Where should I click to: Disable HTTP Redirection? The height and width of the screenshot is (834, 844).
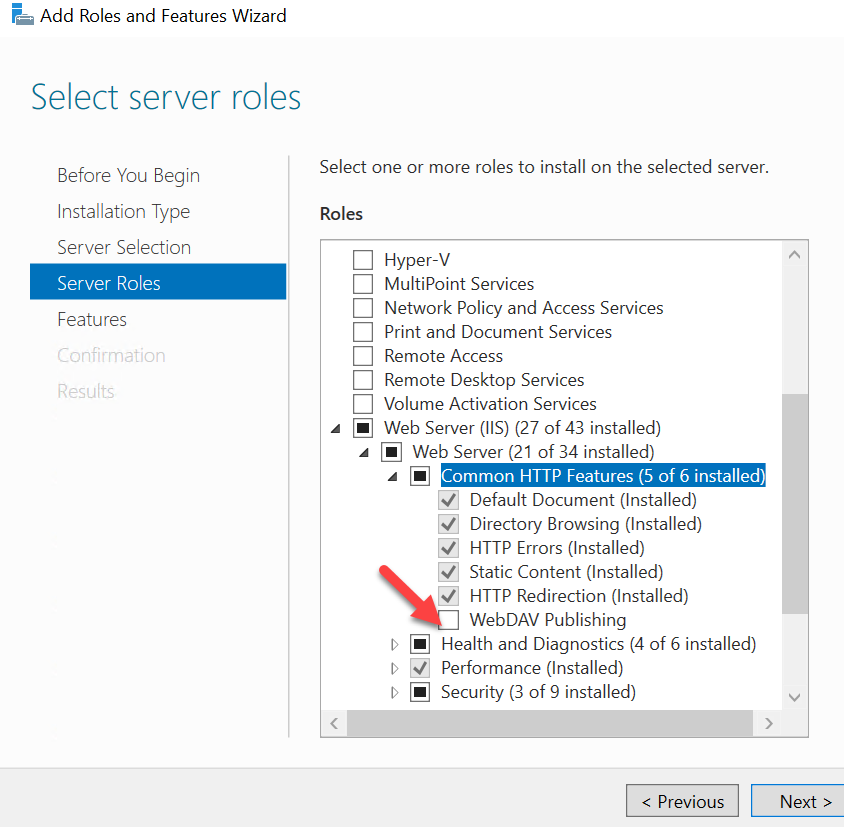pyautogui.click(x=448, y=595)
